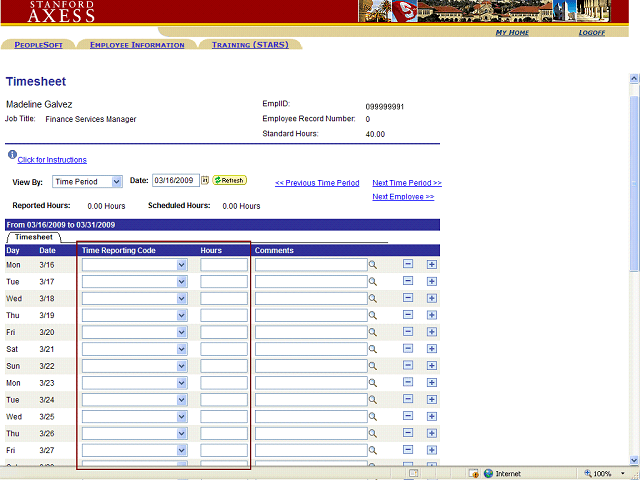The height and width of the screenshot is (480, 640).
Task: Go to Next Time Period link
Action: (x=406, y=183)
